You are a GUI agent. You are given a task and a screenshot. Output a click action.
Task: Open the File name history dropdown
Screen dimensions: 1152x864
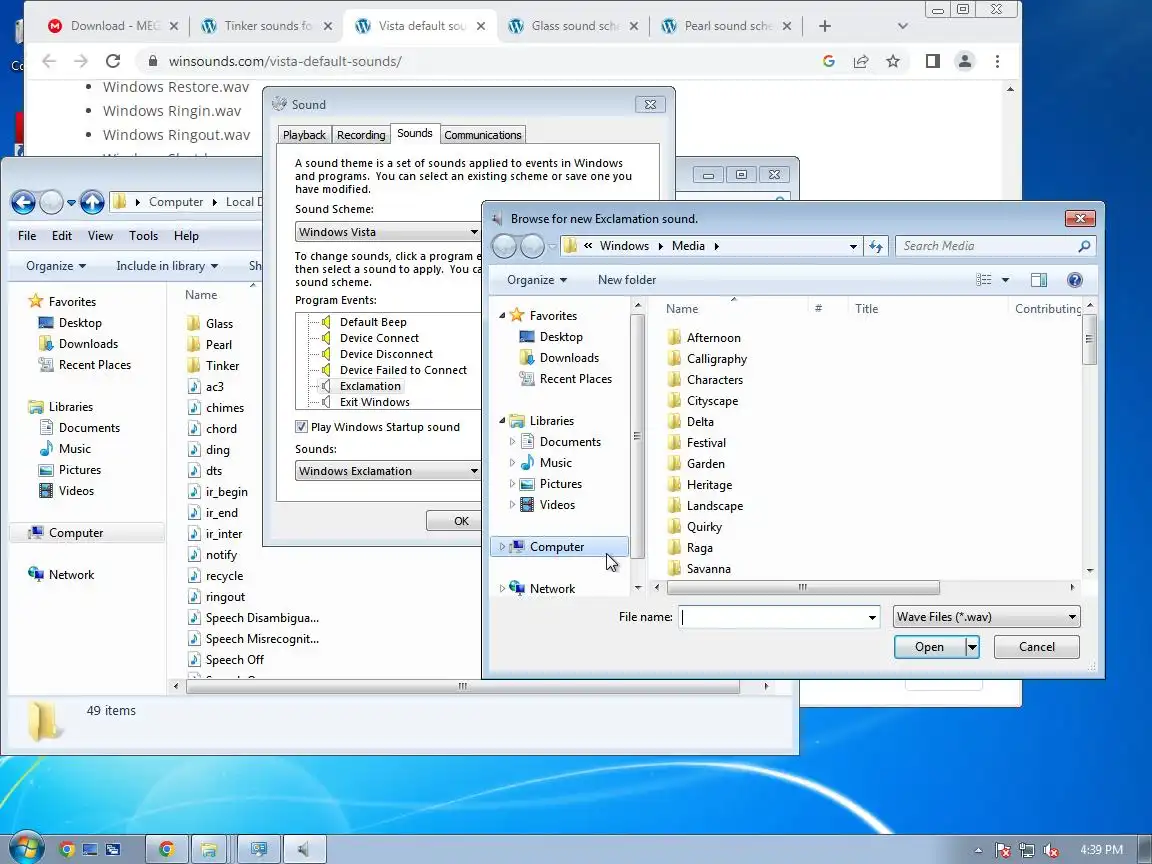tap(872, 617)
